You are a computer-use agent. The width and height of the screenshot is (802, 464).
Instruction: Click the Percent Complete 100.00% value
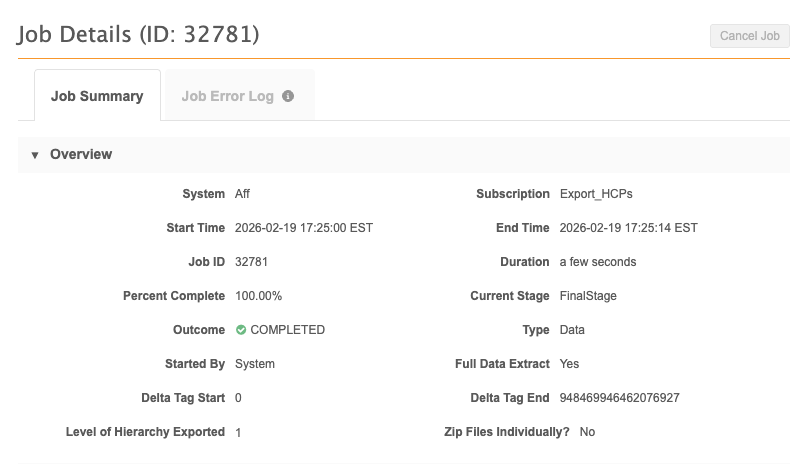(258, 296)
